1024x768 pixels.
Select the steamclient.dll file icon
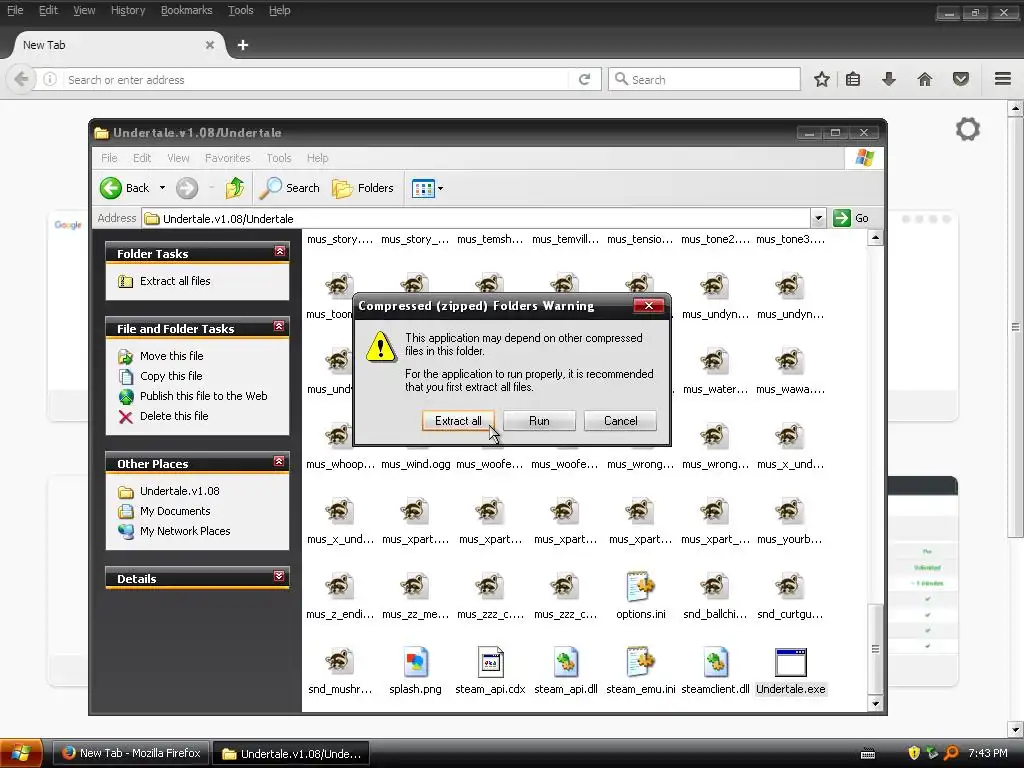(x=715, y=662)
